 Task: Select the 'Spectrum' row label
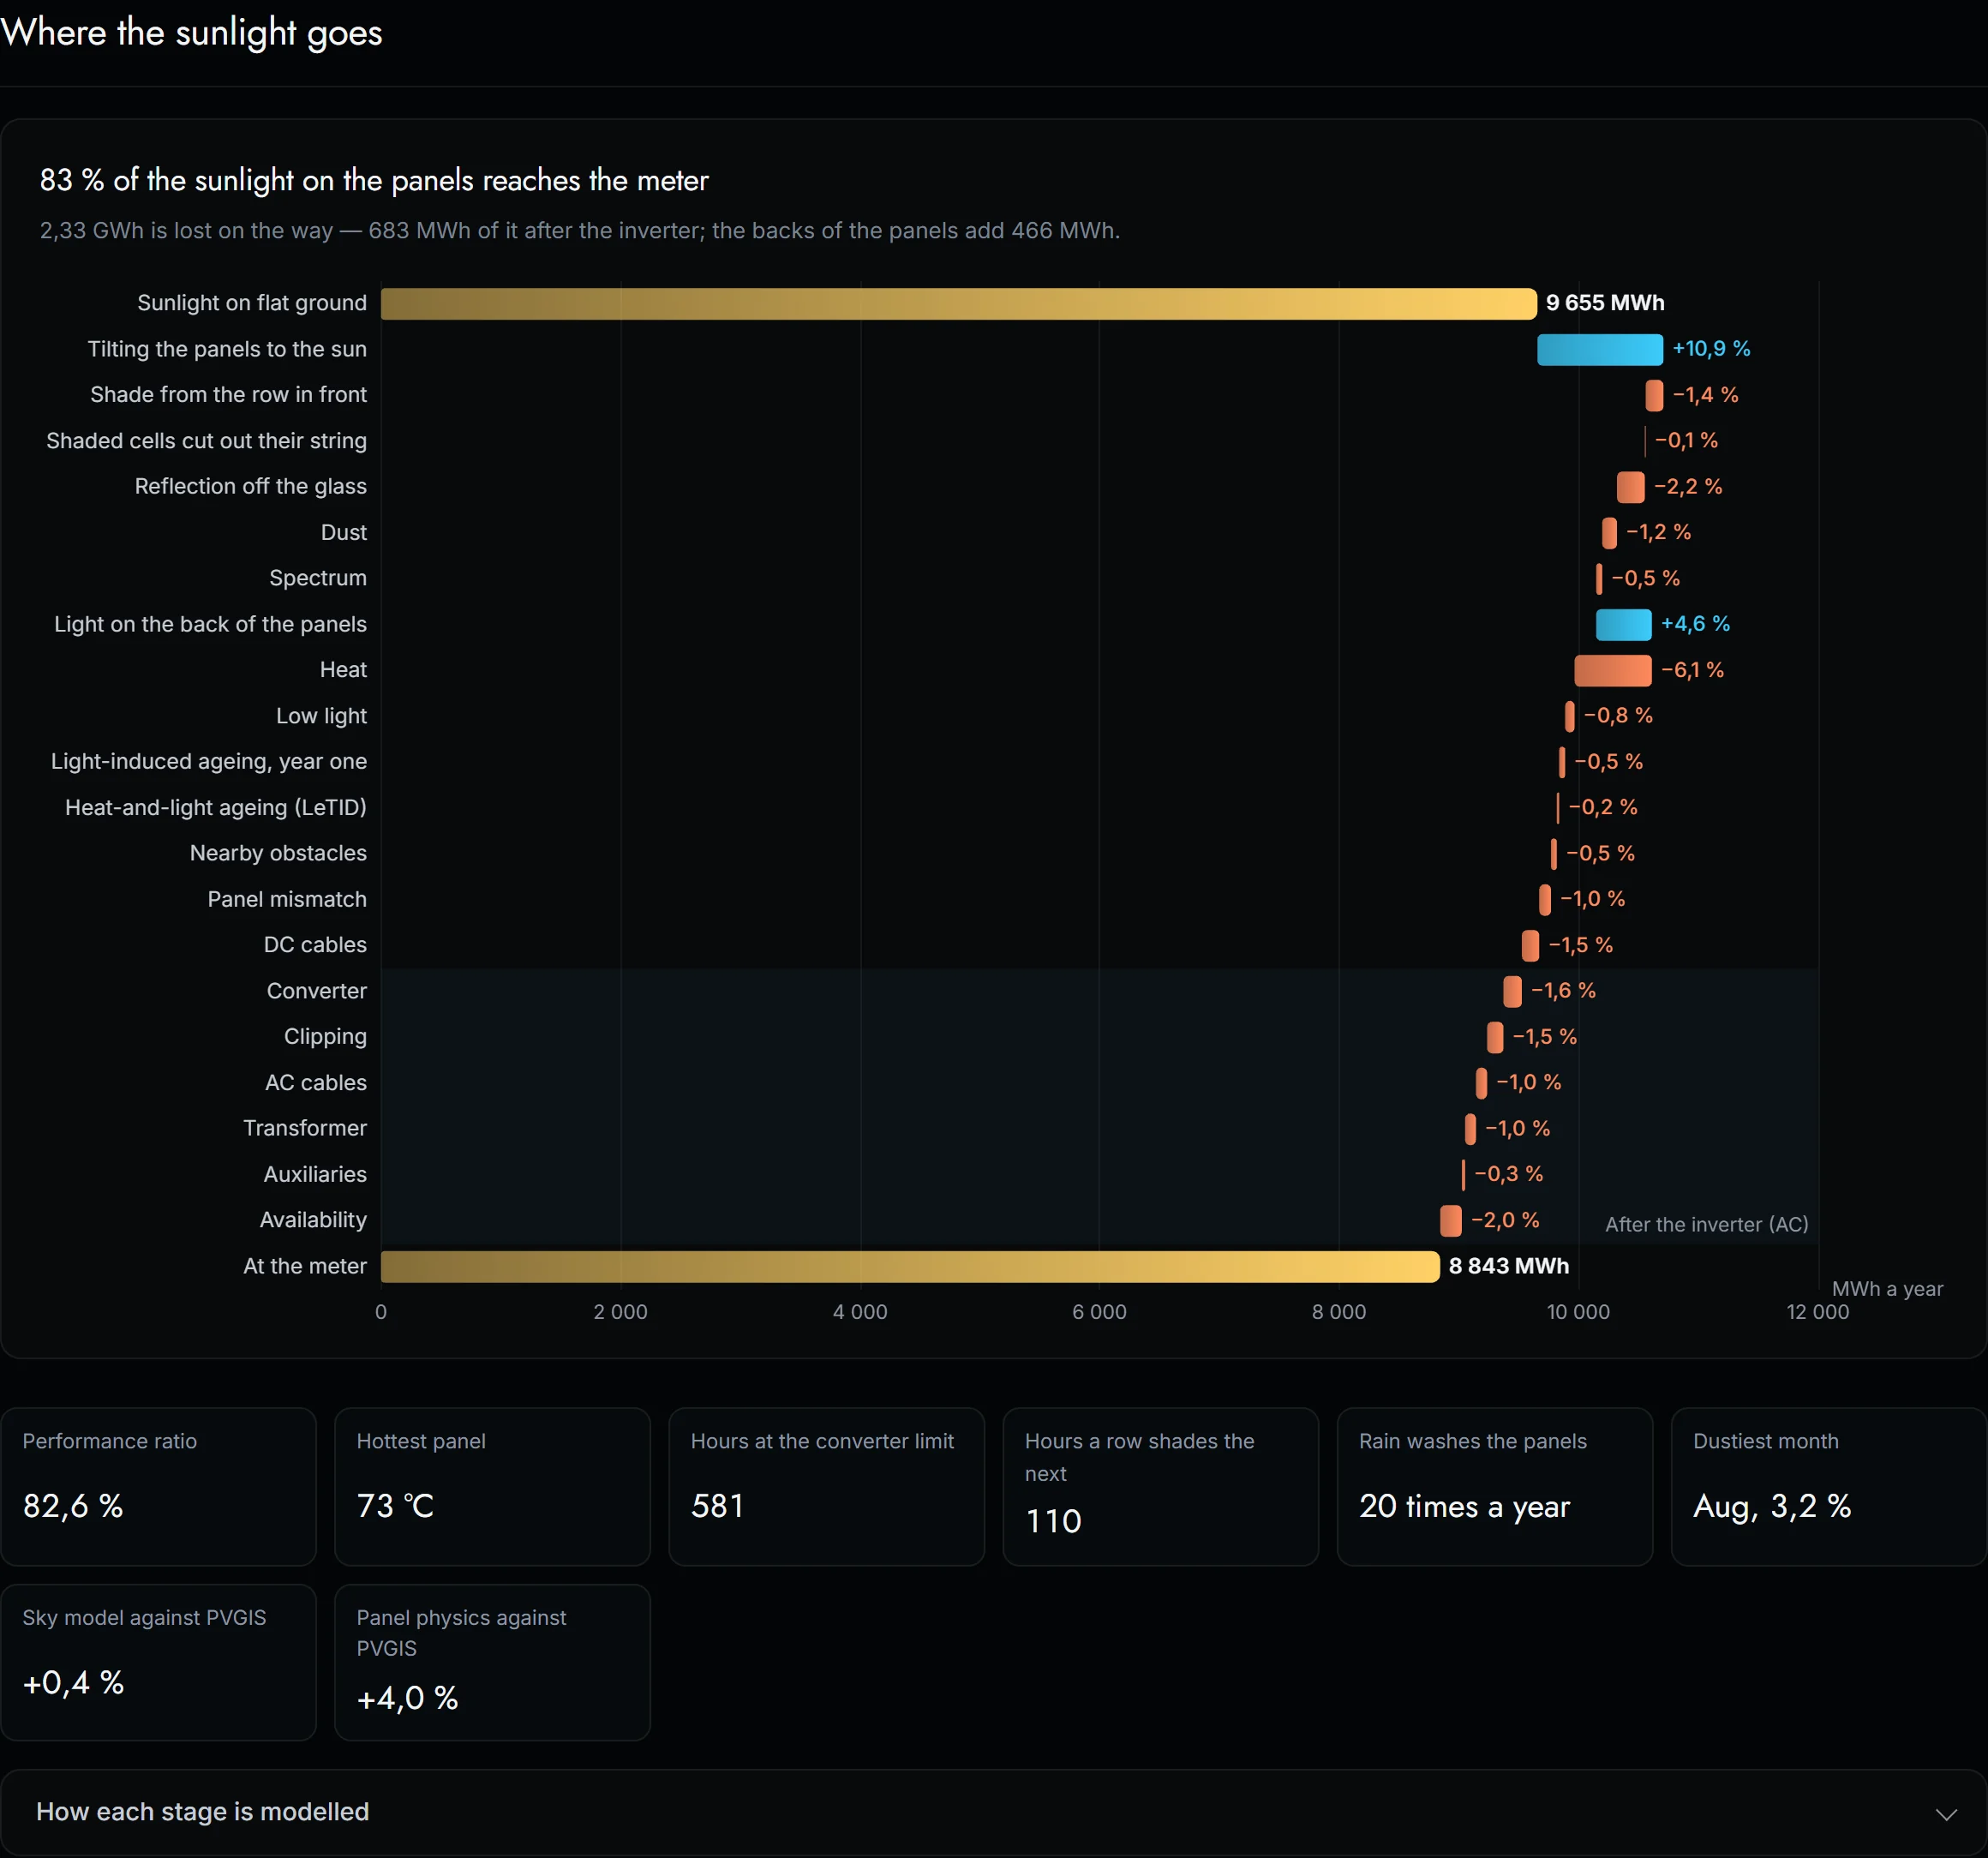click(317, 578)
